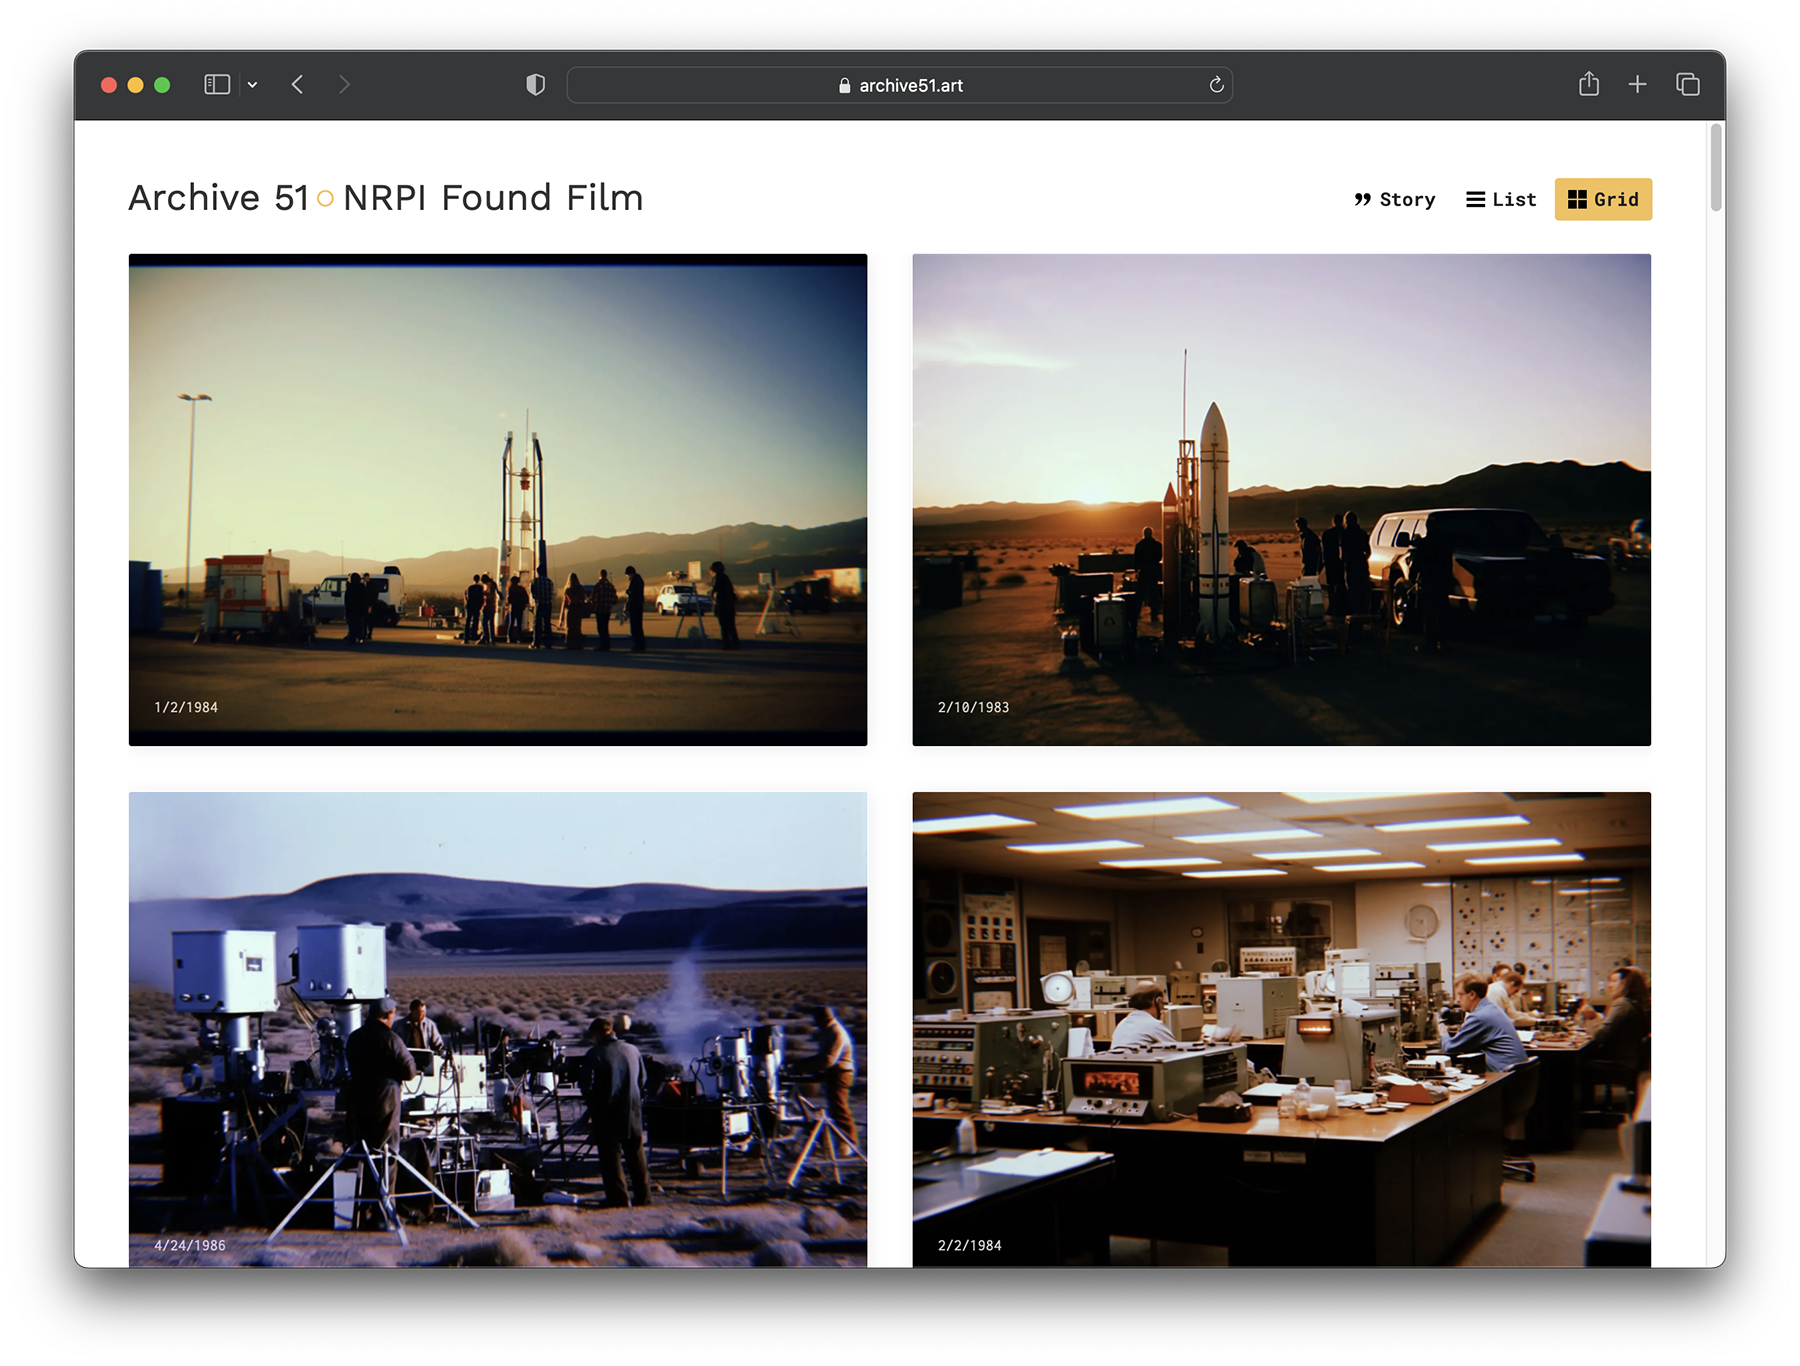Screen dimensions: 1800x1366
Task: Open the Archive 51 NRPI Found Film heading
Action: click(386, 198)
